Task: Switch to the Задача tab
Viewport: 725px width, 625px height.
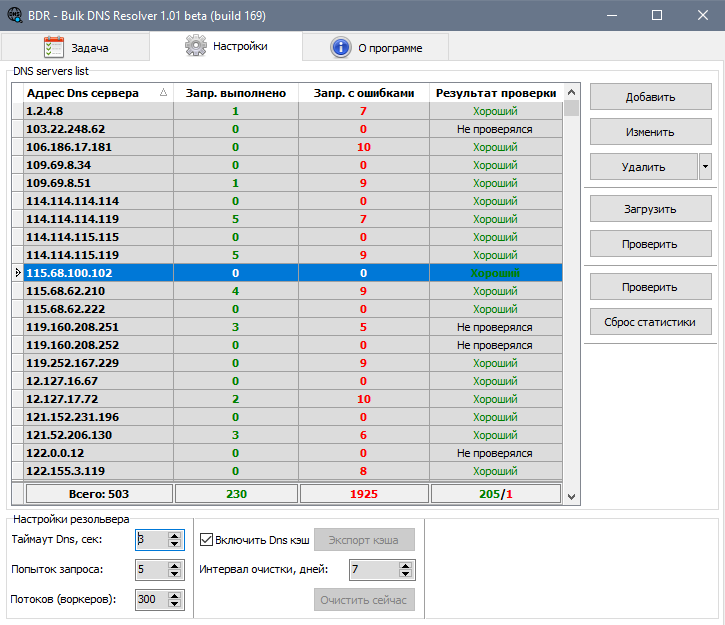Action: [x=75, y=47]
